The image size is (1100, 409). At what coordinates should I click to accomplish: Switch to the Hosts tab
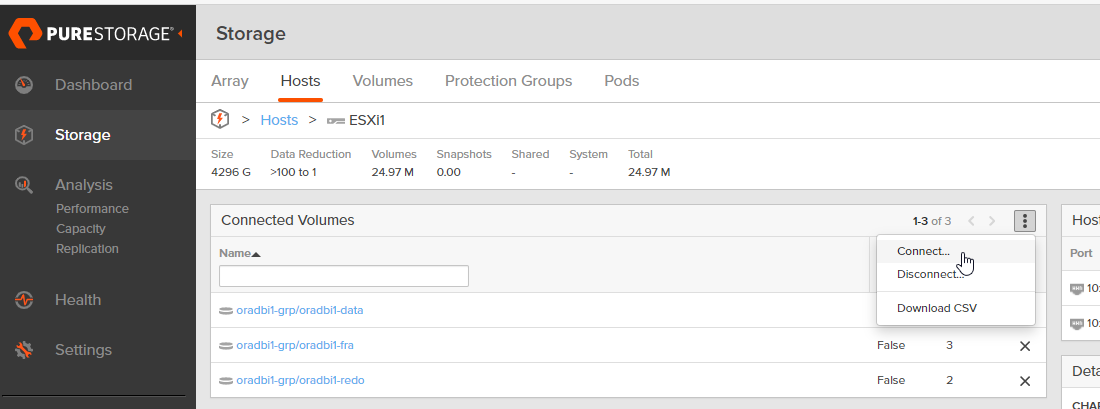tap(300, 81)
